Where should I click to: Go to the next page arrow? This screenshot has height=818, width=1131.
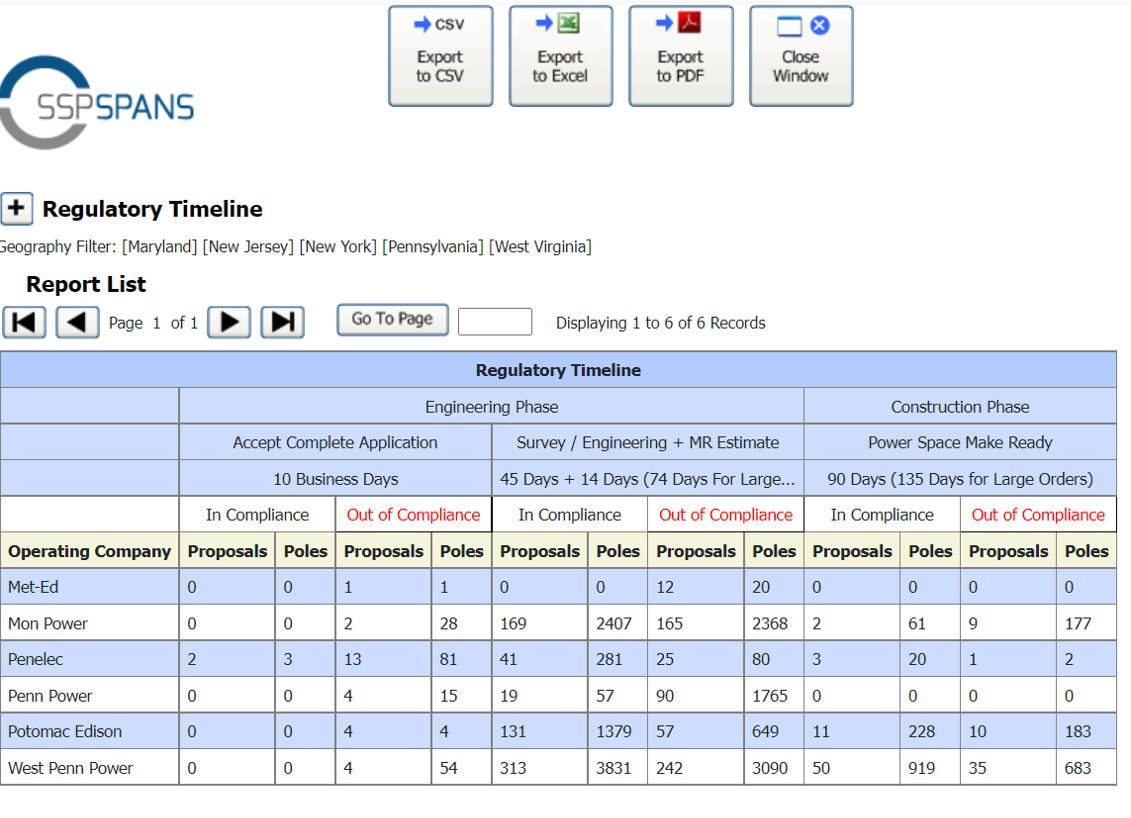229,322
